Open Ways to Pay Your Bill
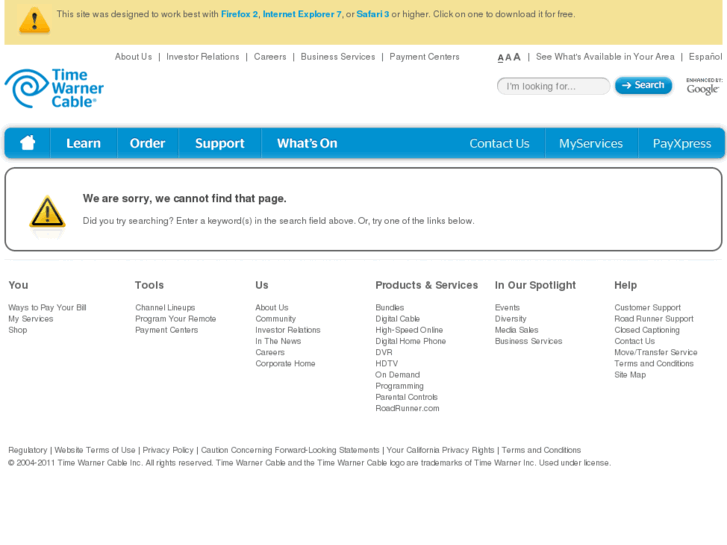This screenshot has width=727, height=545. (47, 308)
